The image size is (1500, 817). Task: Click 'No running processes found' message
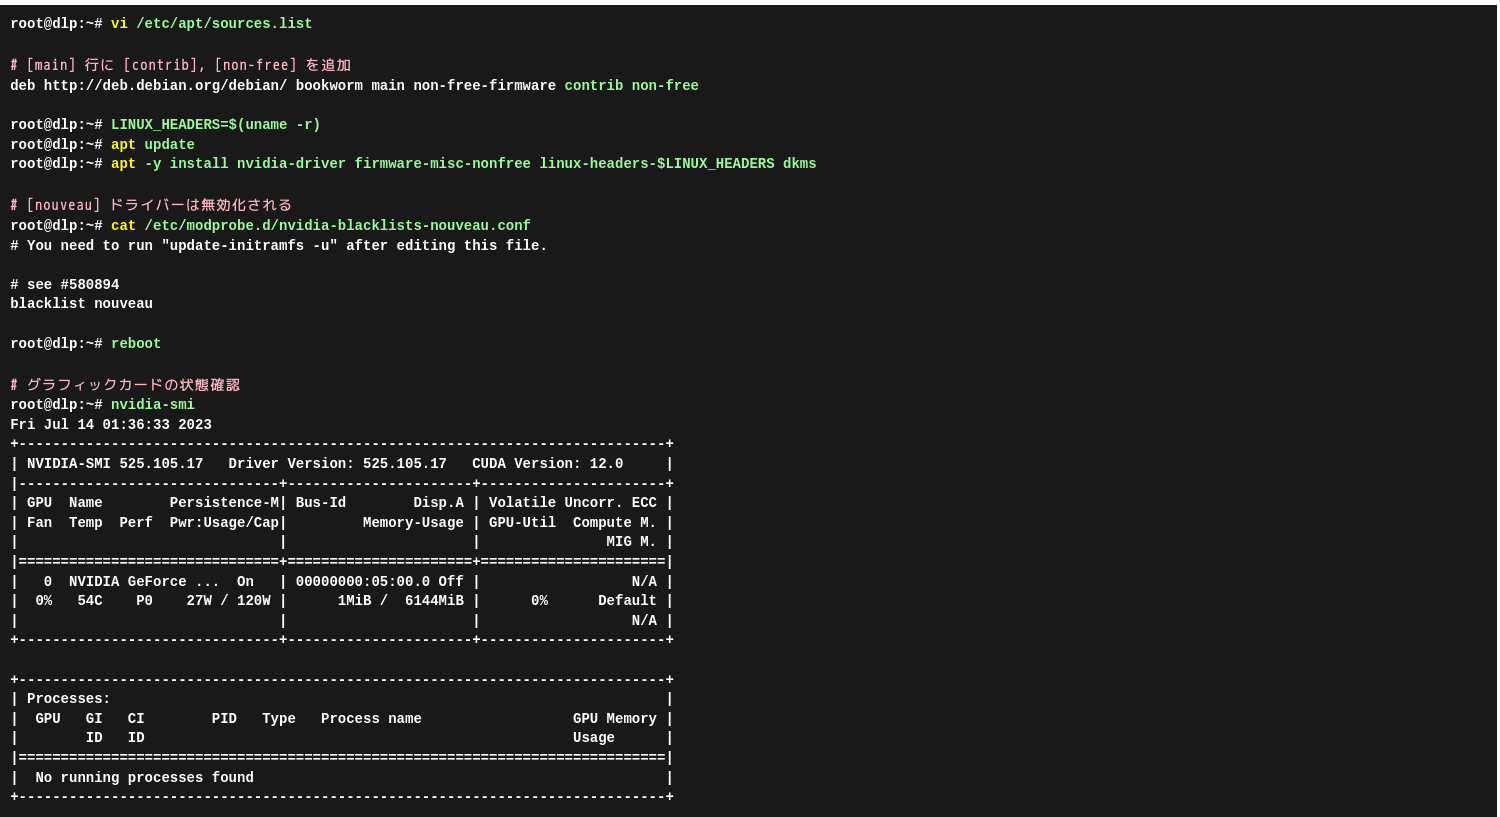[x=144, y=778]
